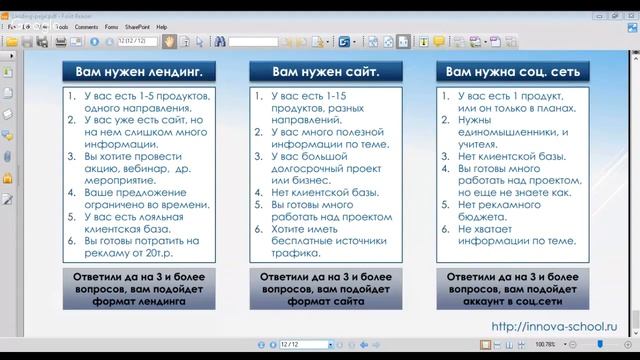
Task: Click the zoom in plus button
Action: coord(628,345)
